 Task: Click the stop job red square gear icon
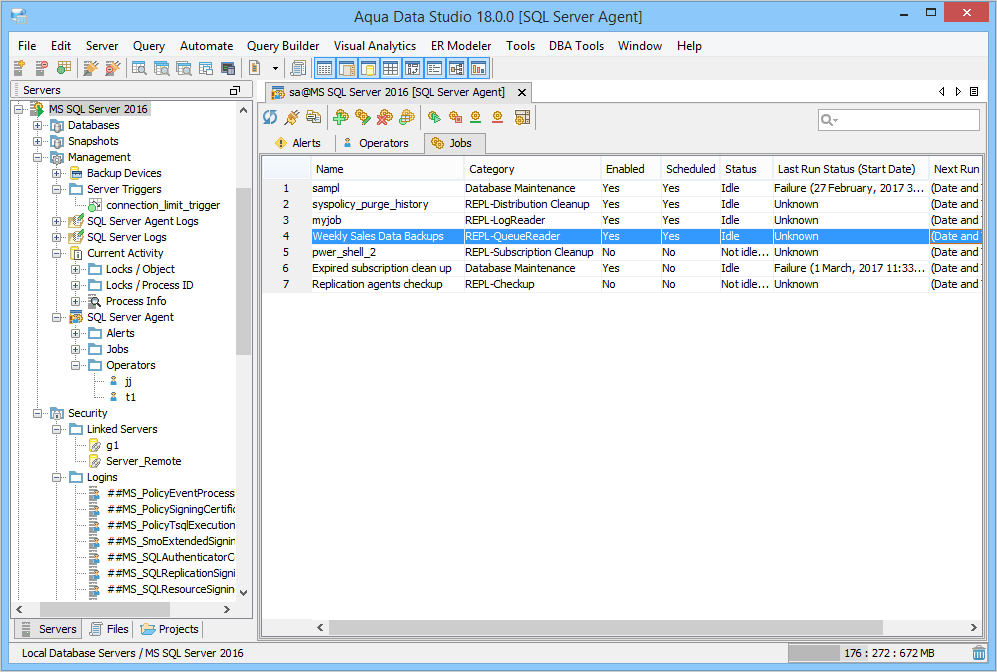[x=455, y=117]
